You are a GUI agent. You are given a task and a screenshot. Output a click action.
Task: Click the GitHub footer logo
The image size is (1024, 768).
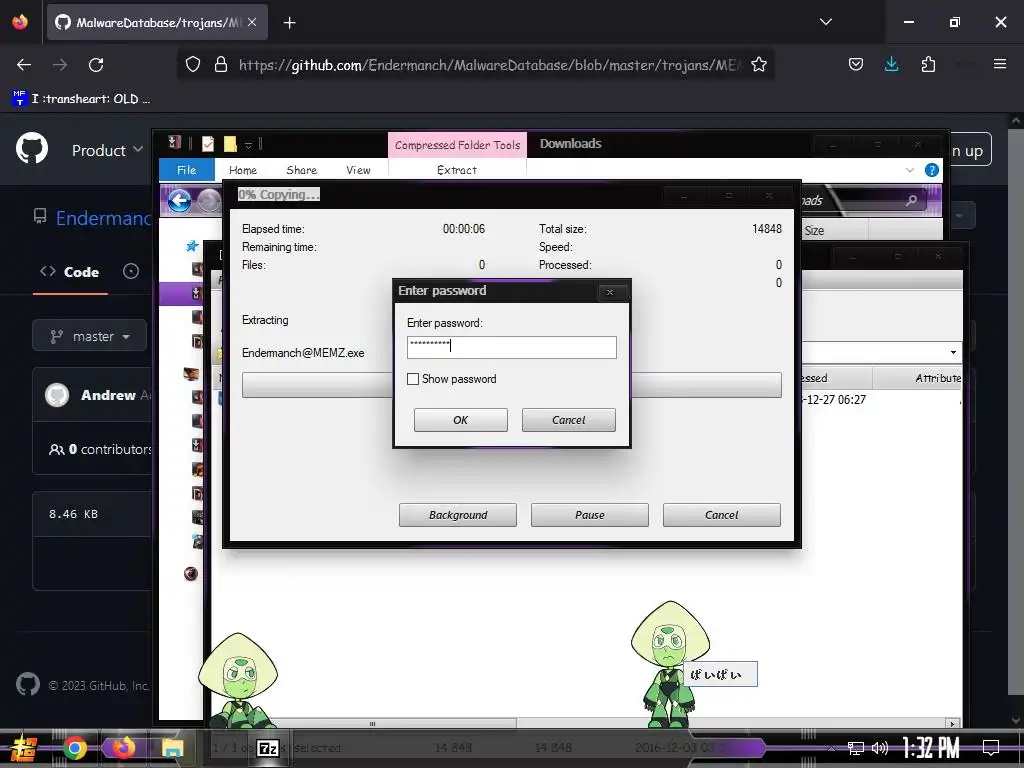(x=27, y=684)
